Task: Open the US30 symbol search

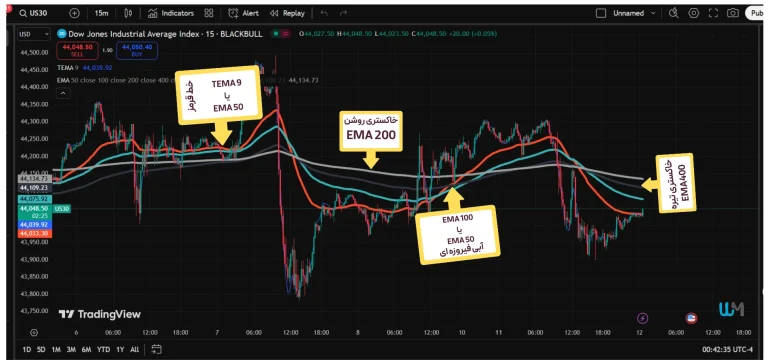Action: pyautogui.click(x=33, y=13)
